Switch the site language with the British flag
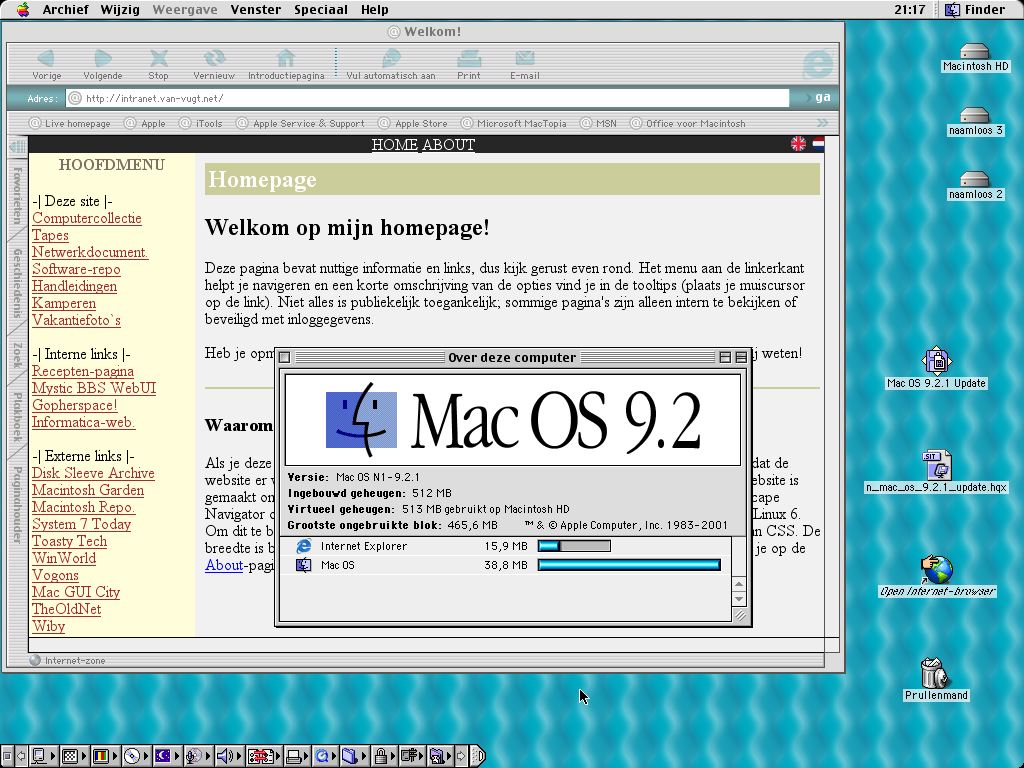This screenshot has height=768, width=1024. (x=798, y=144)
